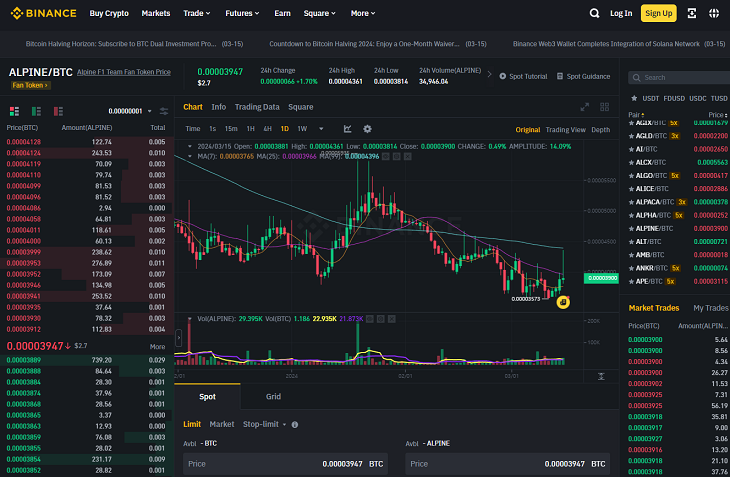This screenshot has height=477, width=730.
Task: Collapse the order book side panel handle
Action: (x=178, y=338)
